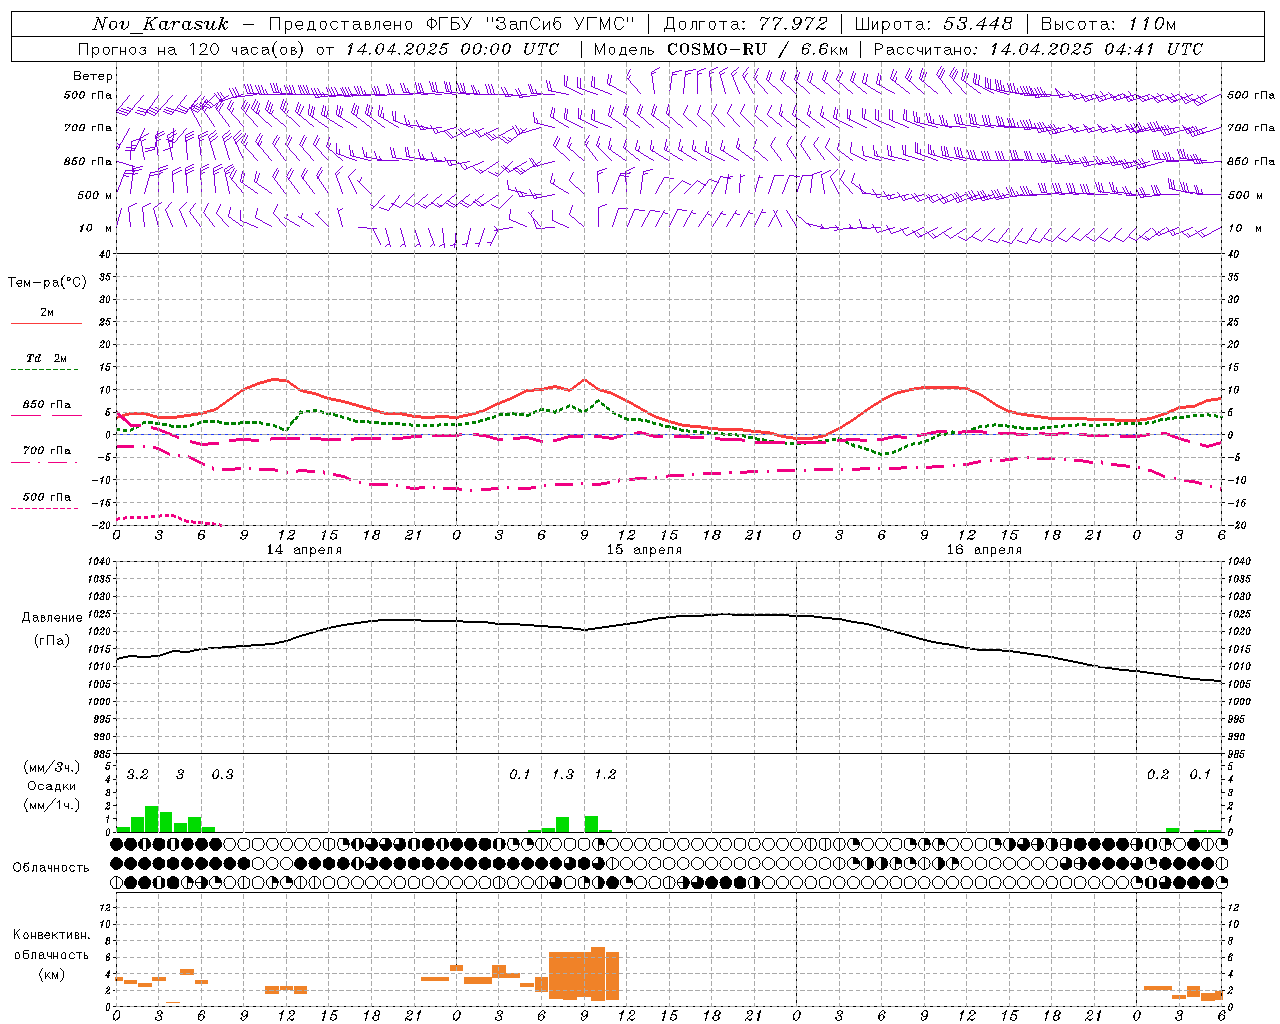Click the '0.3' precipitation total value
This screenshot has height=1024, width=1280.
point(222,775)
